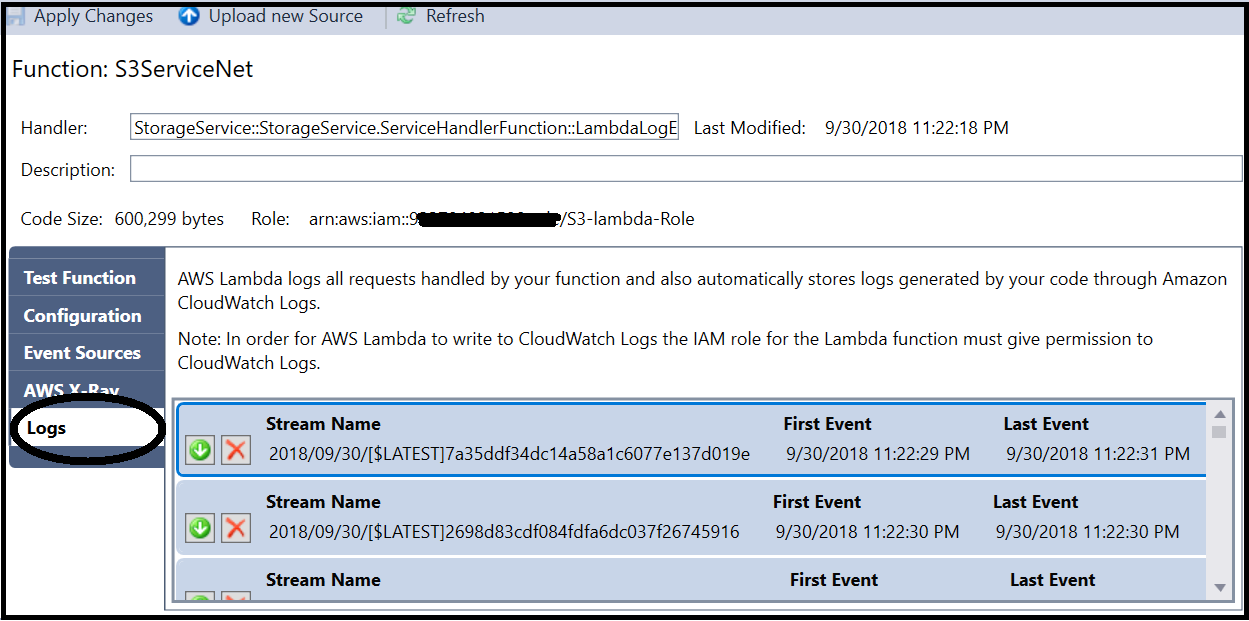Download the 2698d83cdf084fdf log stream
Viewport: 1249px width, 621px height.
201,528
